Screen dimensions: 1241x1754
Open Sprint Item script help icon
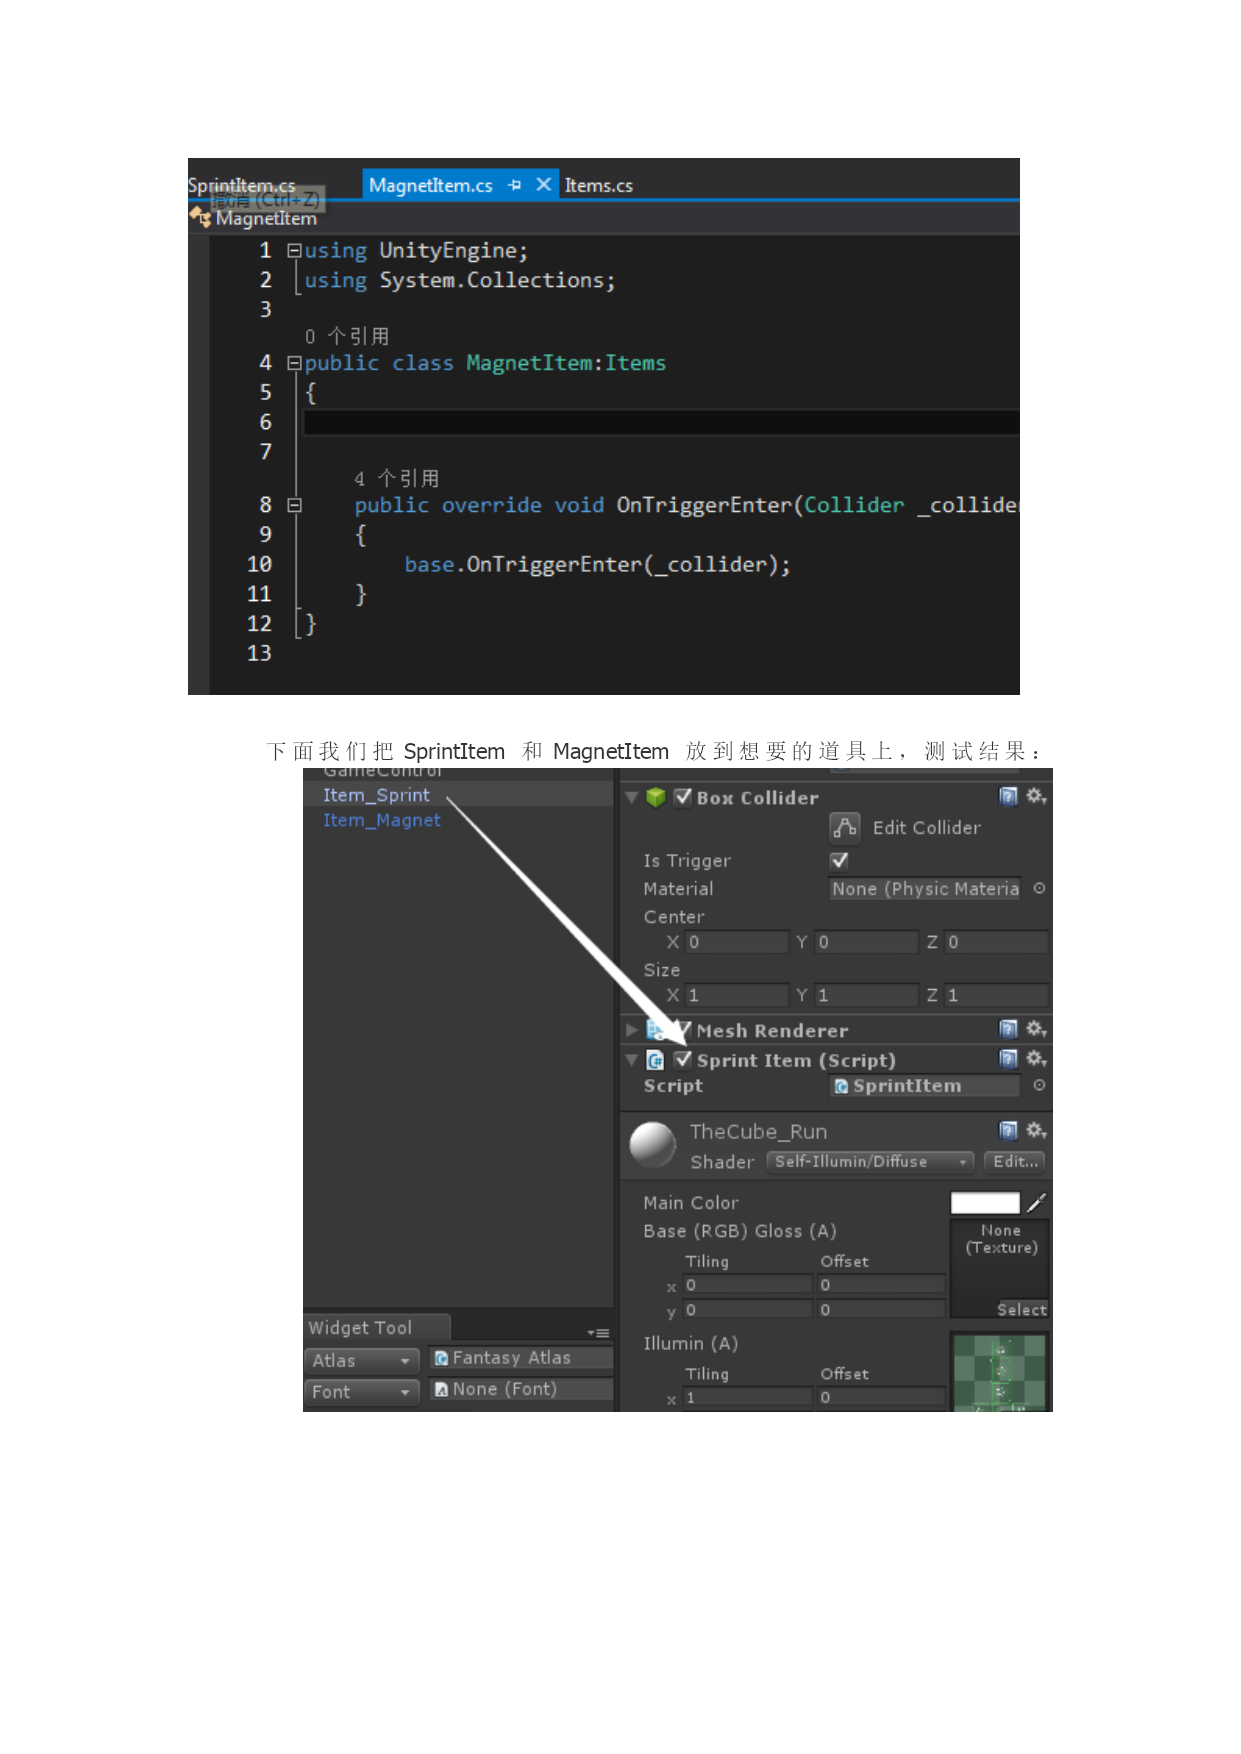coord(1008,1058)
